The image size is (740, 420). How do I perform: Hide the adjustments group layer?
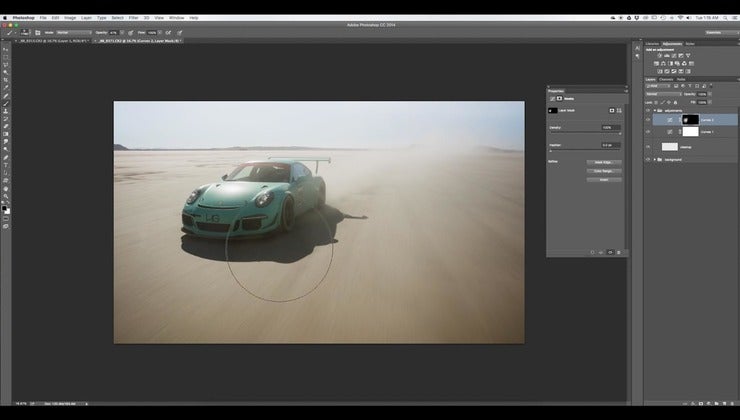pyautogui.click(x=648, y=110)
